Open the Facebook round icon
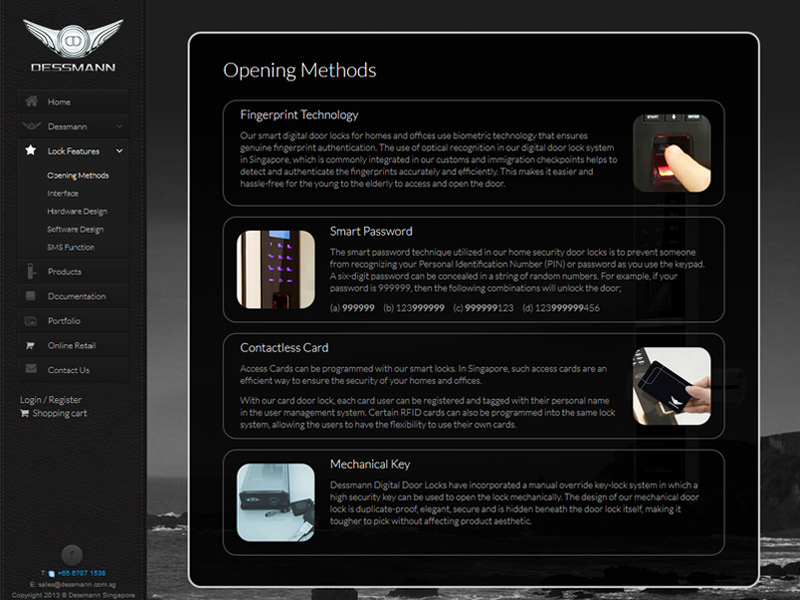This screenshot has height=600, width=800. coord(72,555)
